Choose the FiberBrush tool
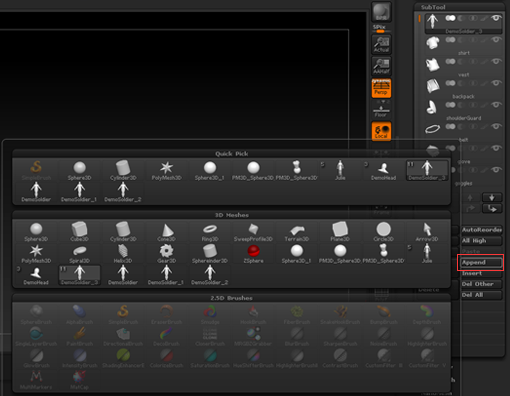The width and height of the screenshot is (510, 396). pos(297,315)
